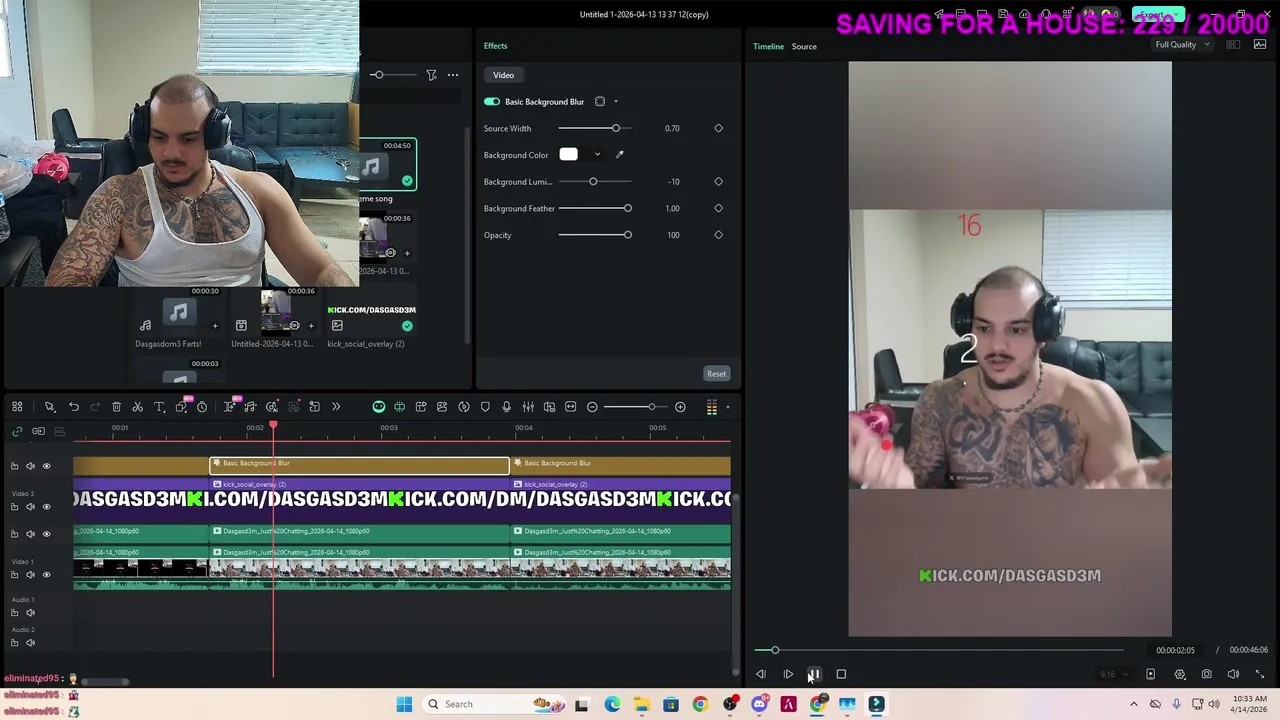Lock the Audio 1 track

pyautogui.click(x=14, y=613)
